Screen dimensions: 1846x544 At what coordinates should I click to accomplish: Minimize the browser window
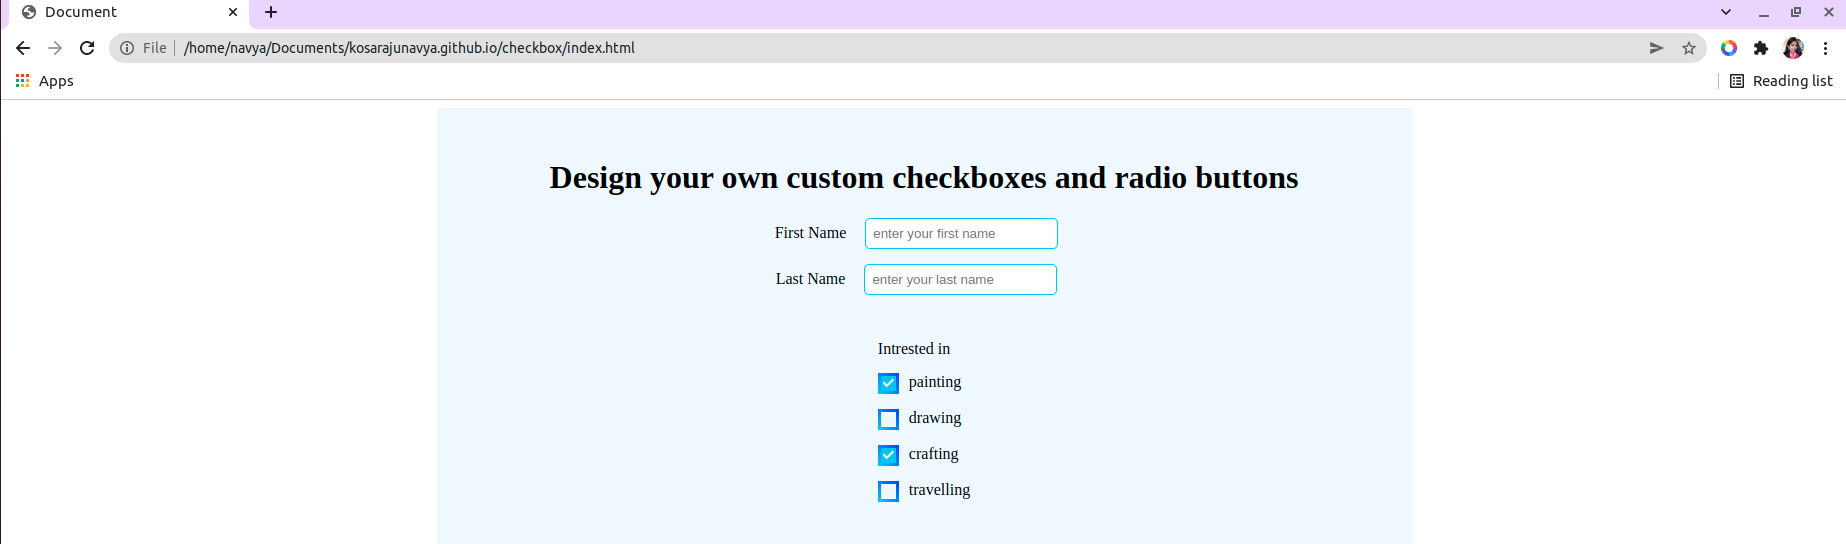[1764, 13]
